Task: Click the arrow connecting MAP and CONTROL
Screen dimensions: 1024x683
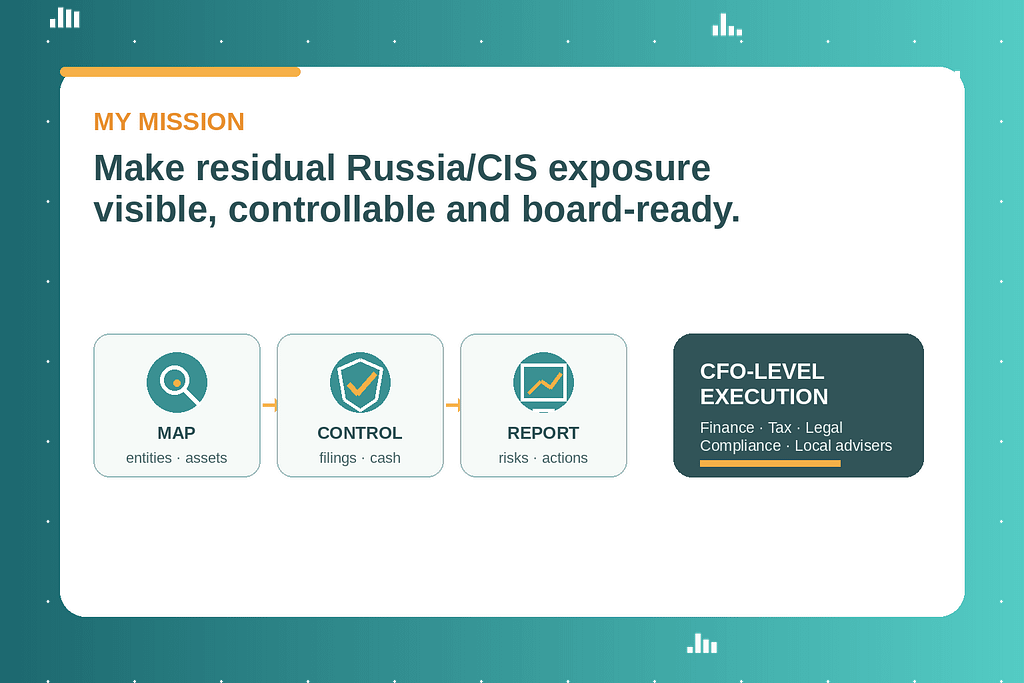Action: click(269, 405)
